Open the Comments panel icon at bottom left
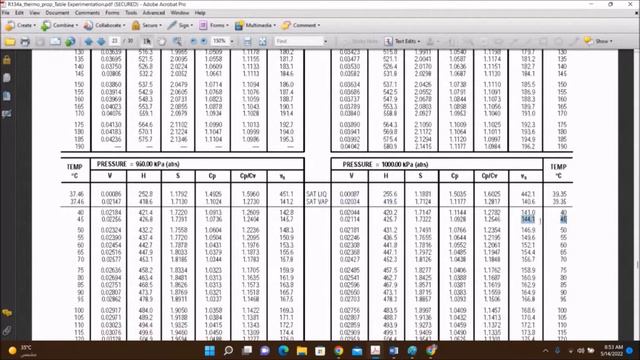This screenshot has width=640, height=360. pos(7,313)
